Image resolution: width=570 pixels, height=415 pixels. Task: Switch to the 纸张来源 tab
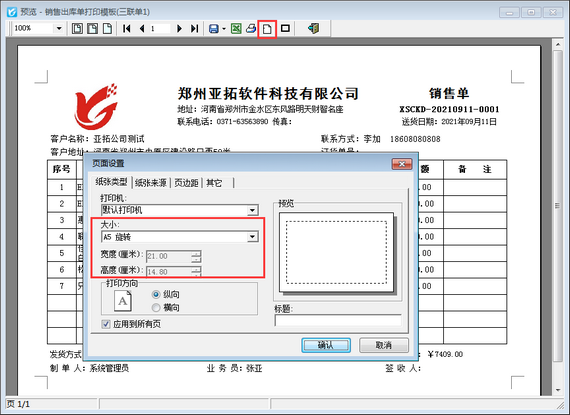tap(150, 183)
